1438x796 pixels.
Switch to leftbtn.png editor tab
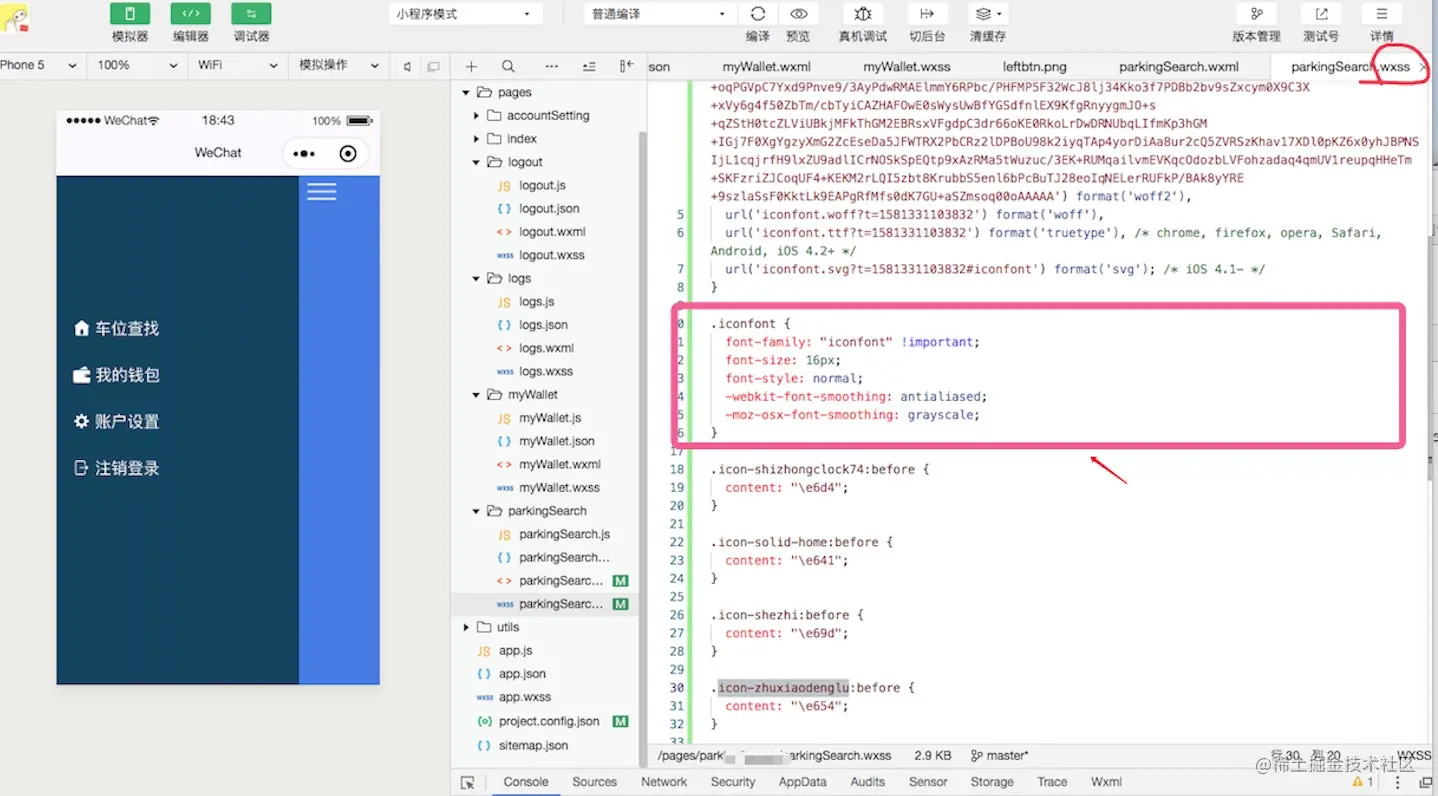coord(1035,67)
